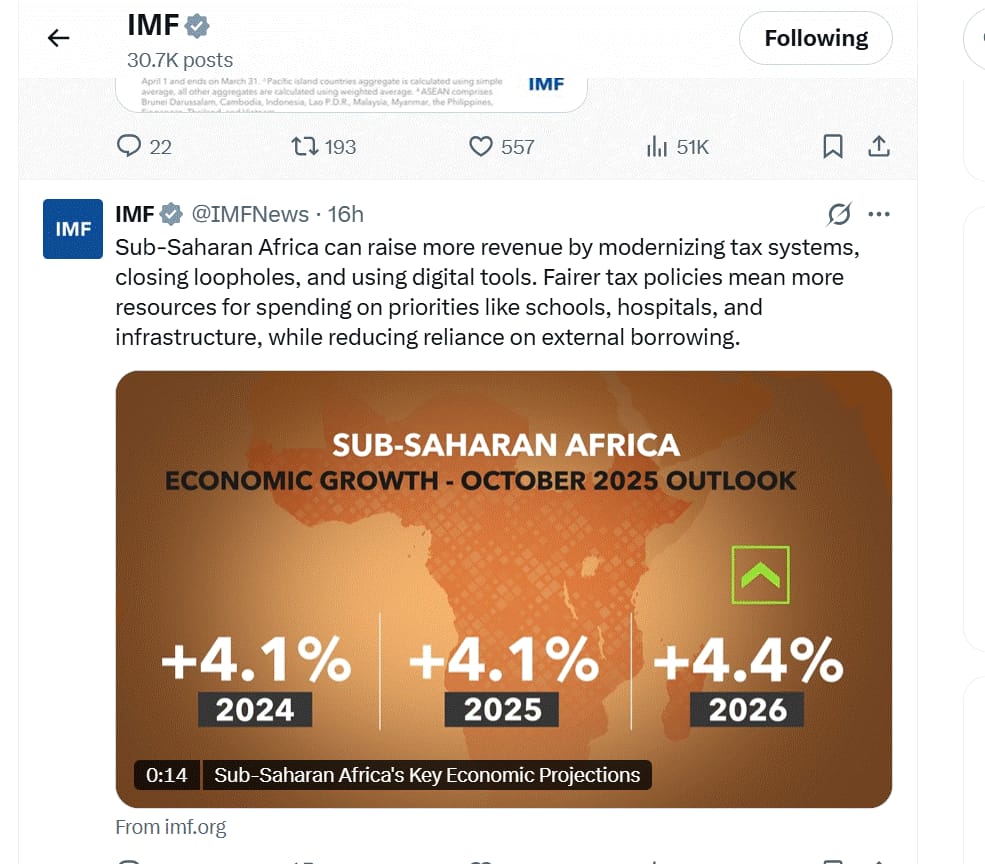The image size is (985, 864).
Task: Like the post with 557 likes
Action: pos(482,147)
